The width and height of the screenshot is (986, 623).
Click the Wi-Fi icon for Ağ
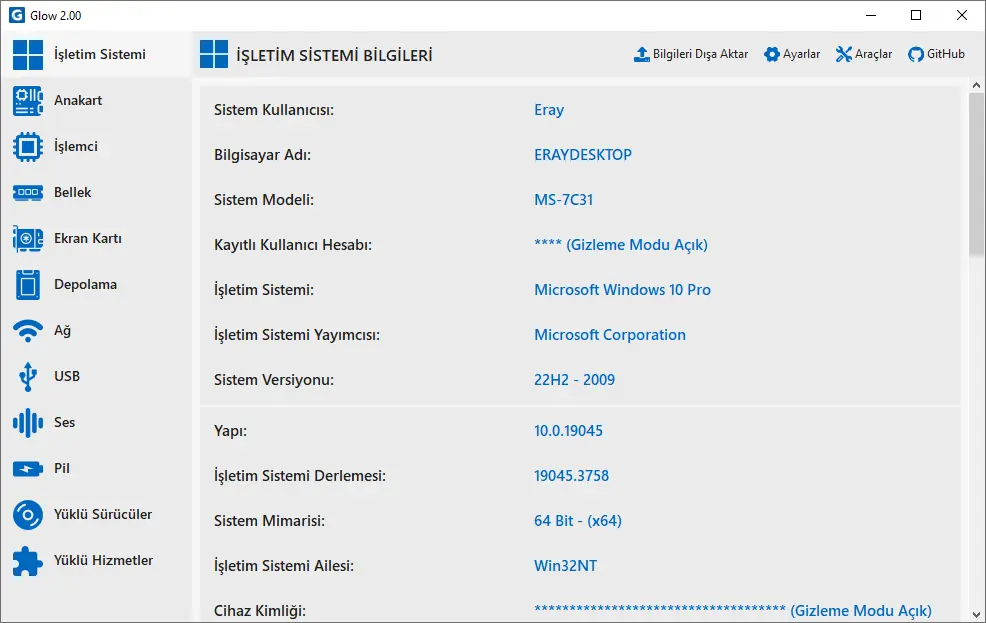coord(28,331)
